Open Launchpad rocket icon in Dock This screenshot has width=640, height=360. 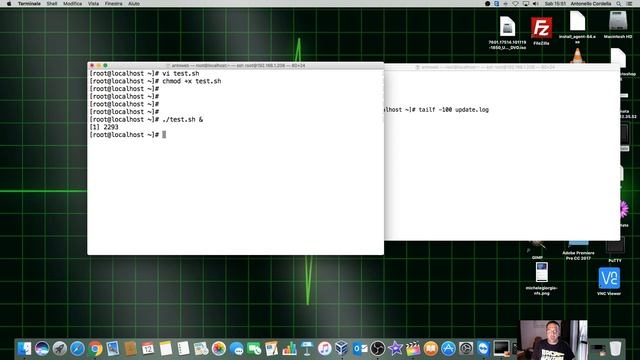click(60, 349)
